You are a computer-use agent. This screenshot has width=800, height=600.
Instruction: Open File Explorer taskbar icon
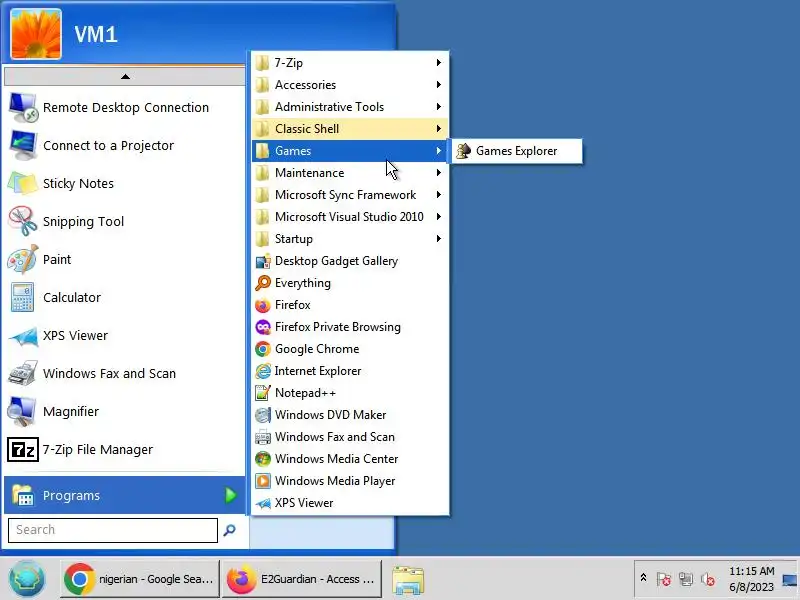coord(408,580)
